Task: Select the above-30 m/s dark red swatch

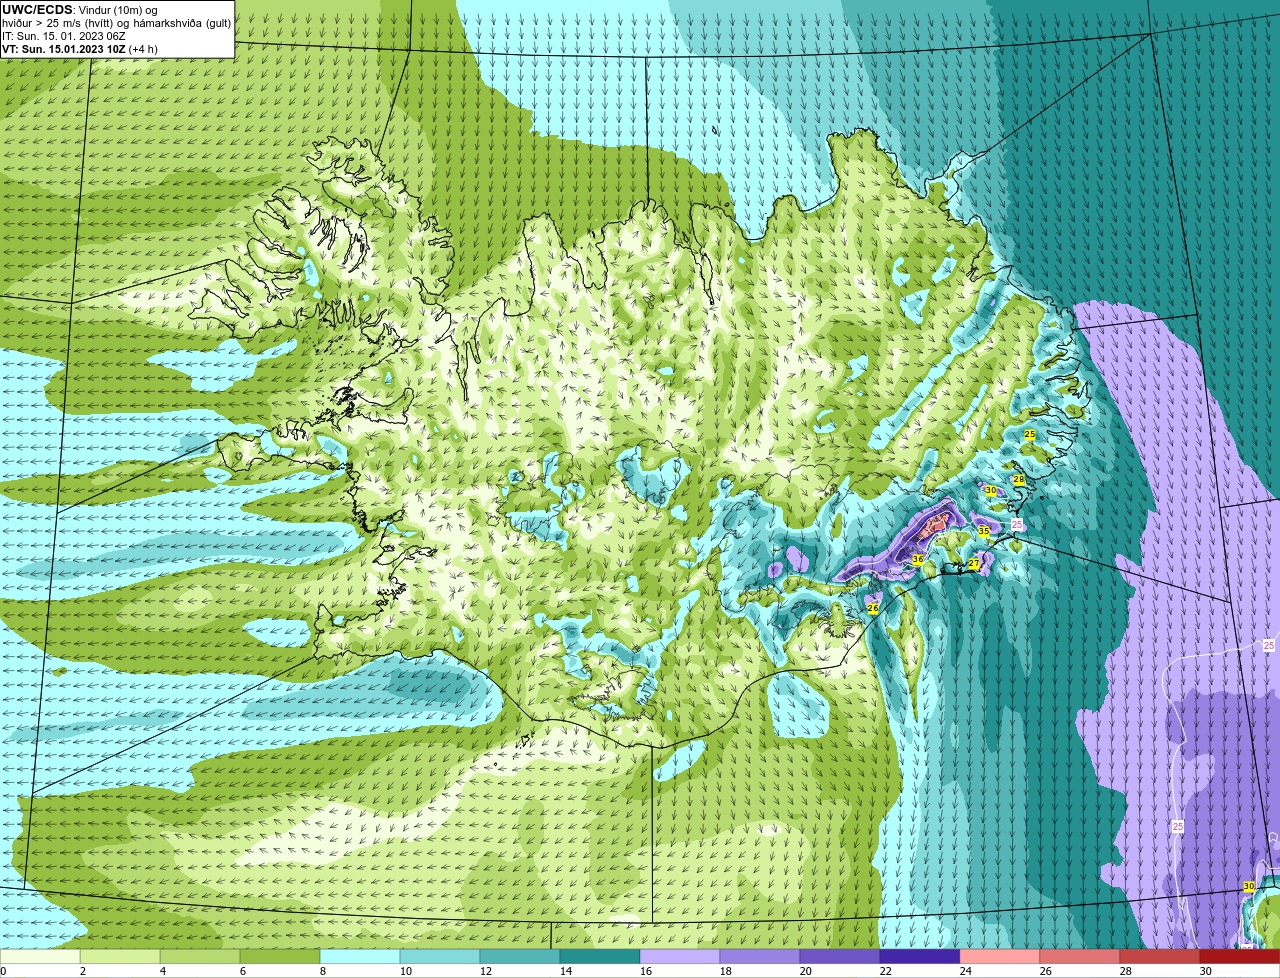Action: [x=1240, y=957]
